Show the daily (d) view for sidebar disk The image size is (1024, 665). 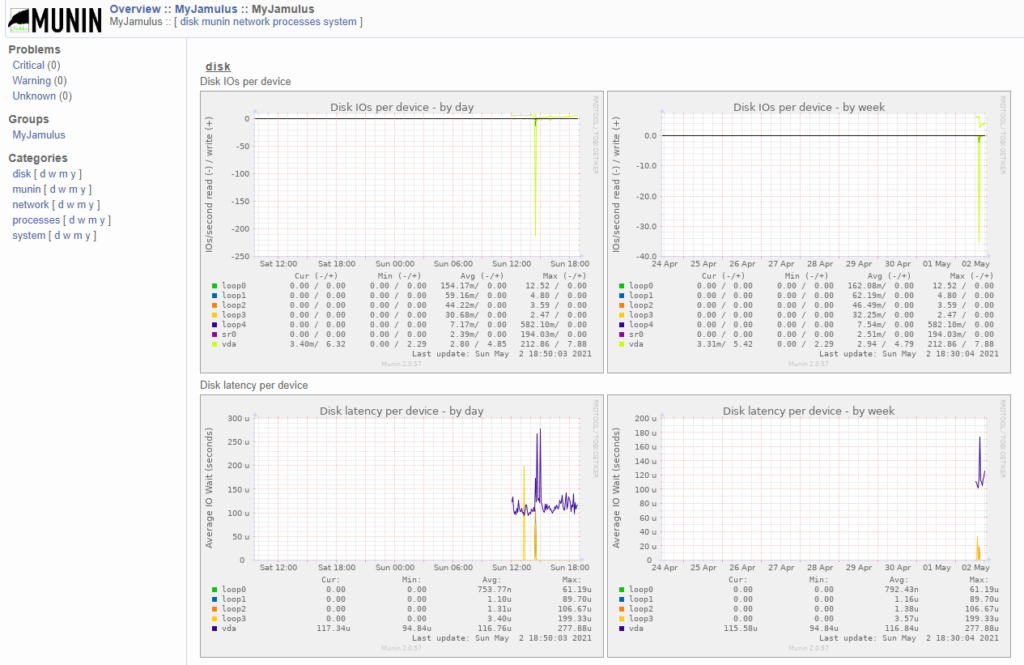(x=42, y=174)
